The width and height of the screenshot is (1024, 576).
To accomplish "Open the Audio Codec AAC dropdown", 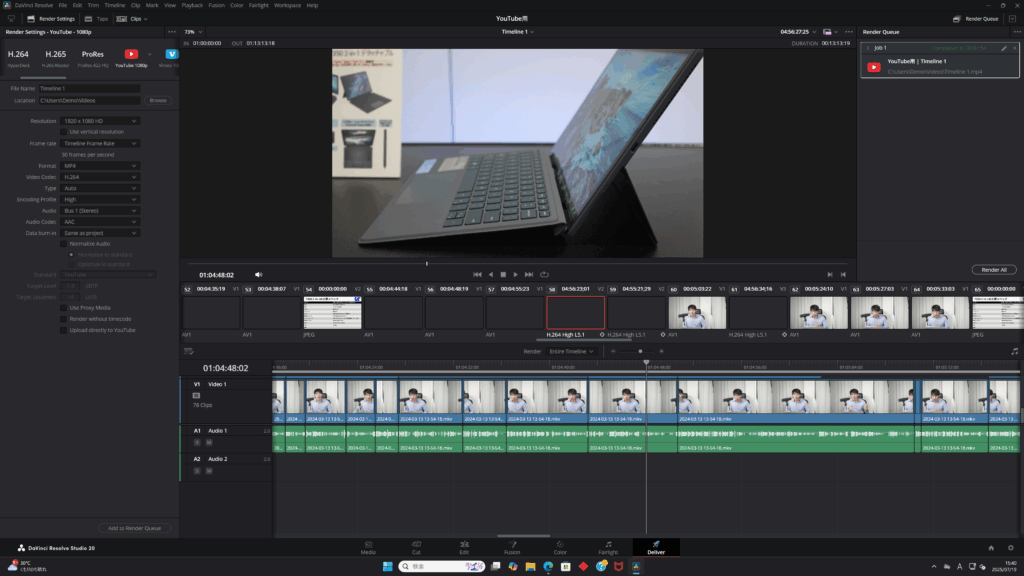I will point(100,221).
